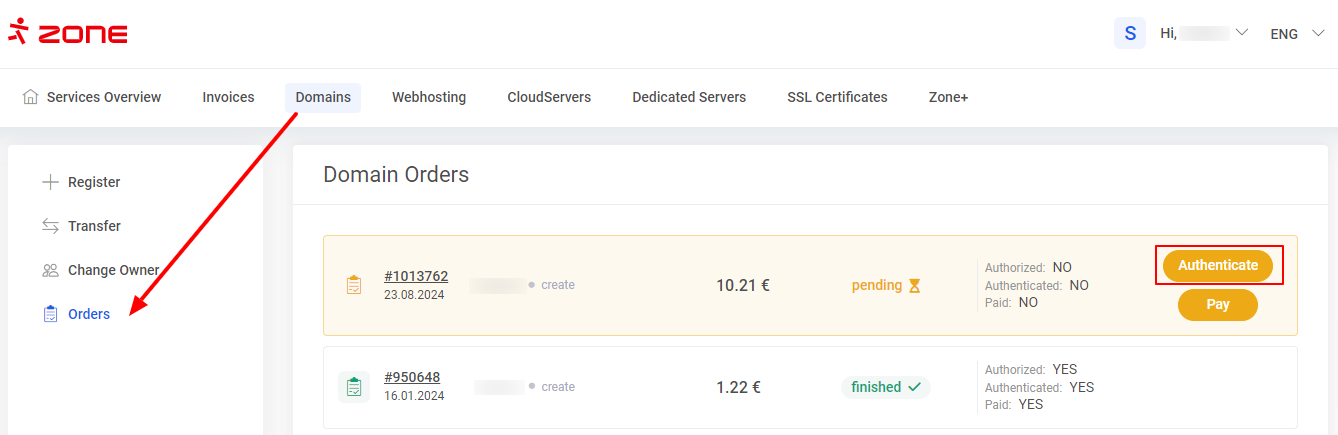Open the Invoices tab

228,97
